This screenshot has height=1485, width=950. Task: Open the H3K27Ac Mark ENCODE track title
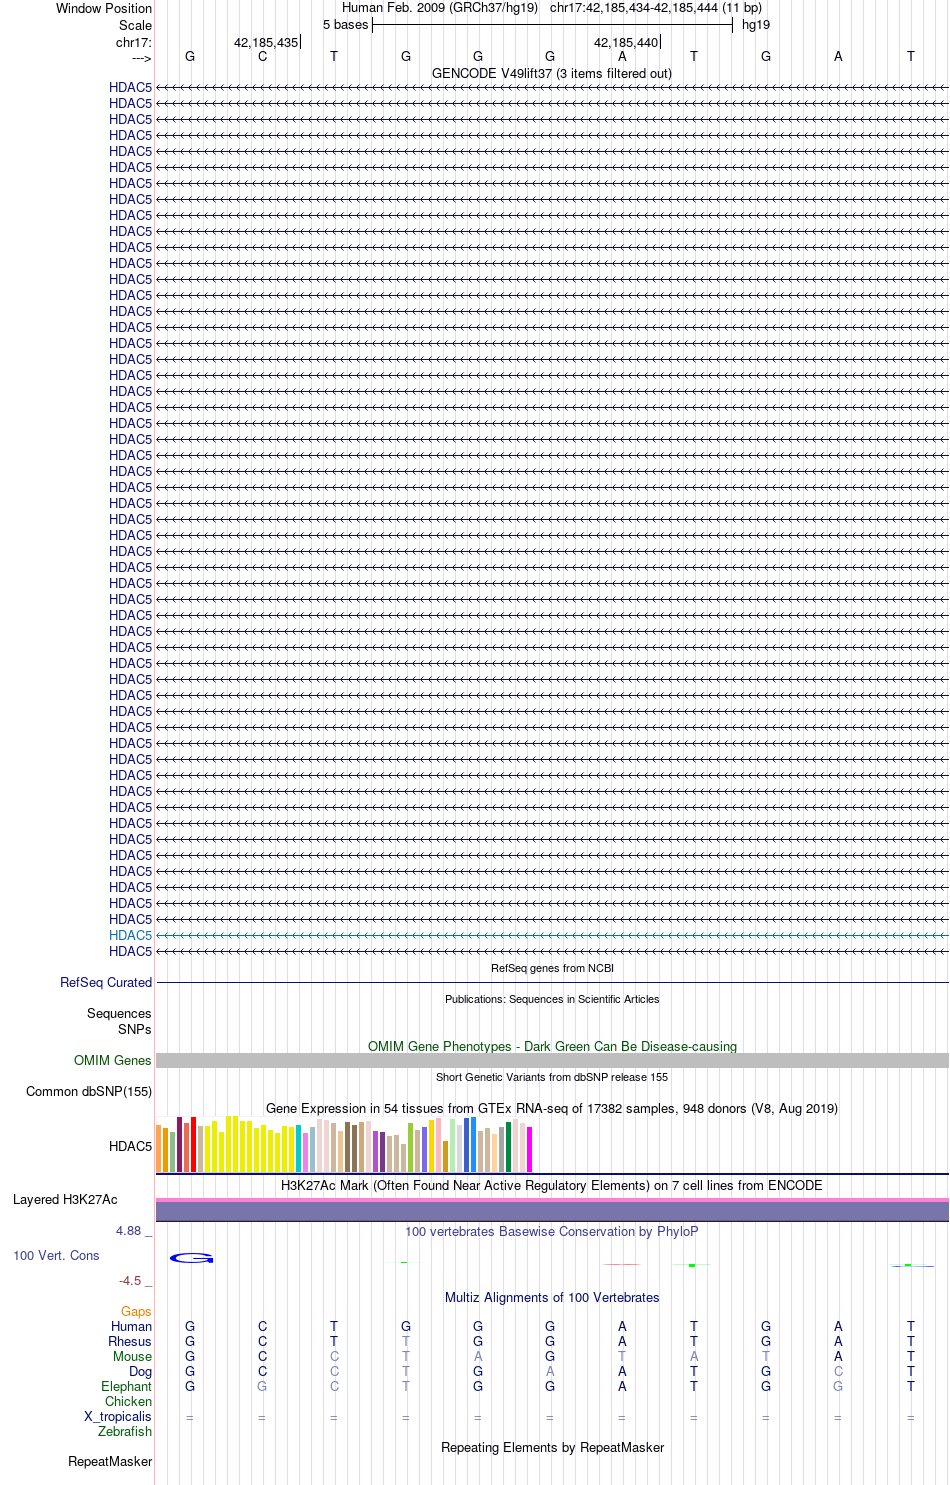pos(552,1185)
